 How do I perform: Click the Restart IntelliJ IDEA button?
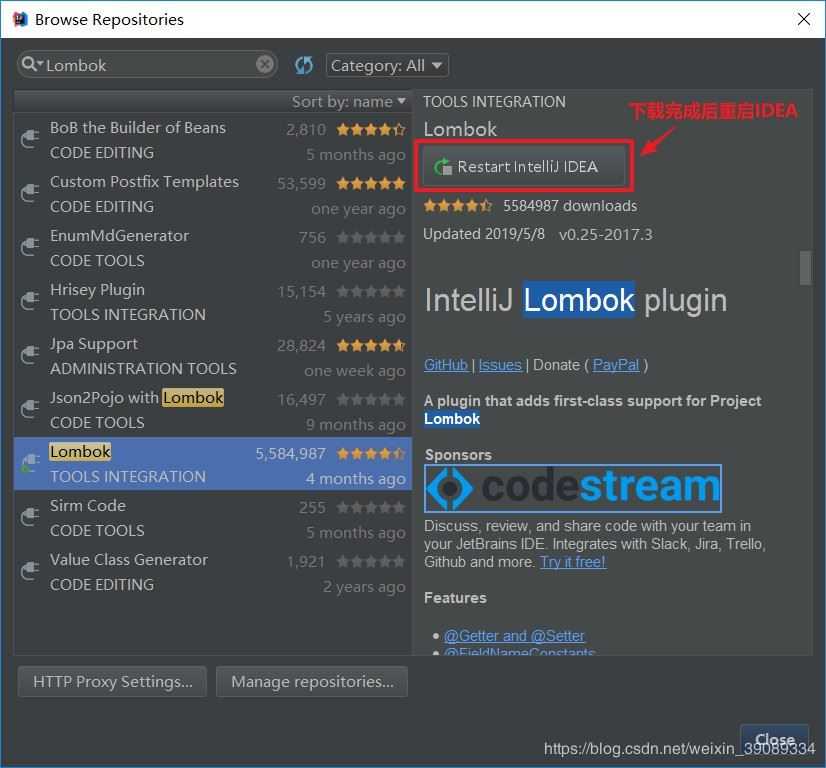tap(524, 166)
